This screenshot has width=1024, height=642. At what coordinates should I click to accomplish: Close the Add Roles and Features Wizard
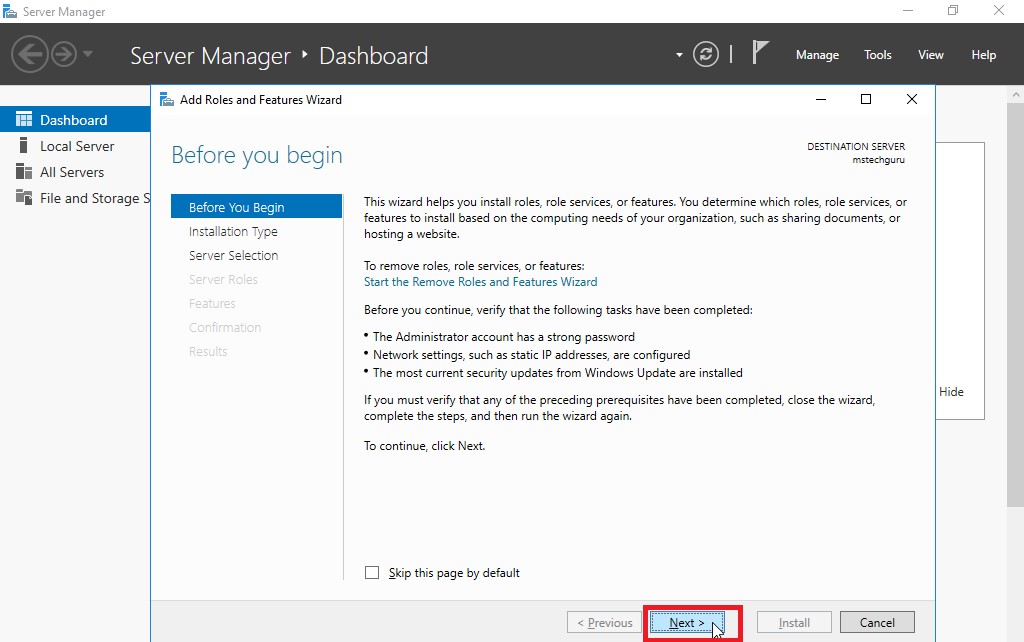tap(912, 99)
